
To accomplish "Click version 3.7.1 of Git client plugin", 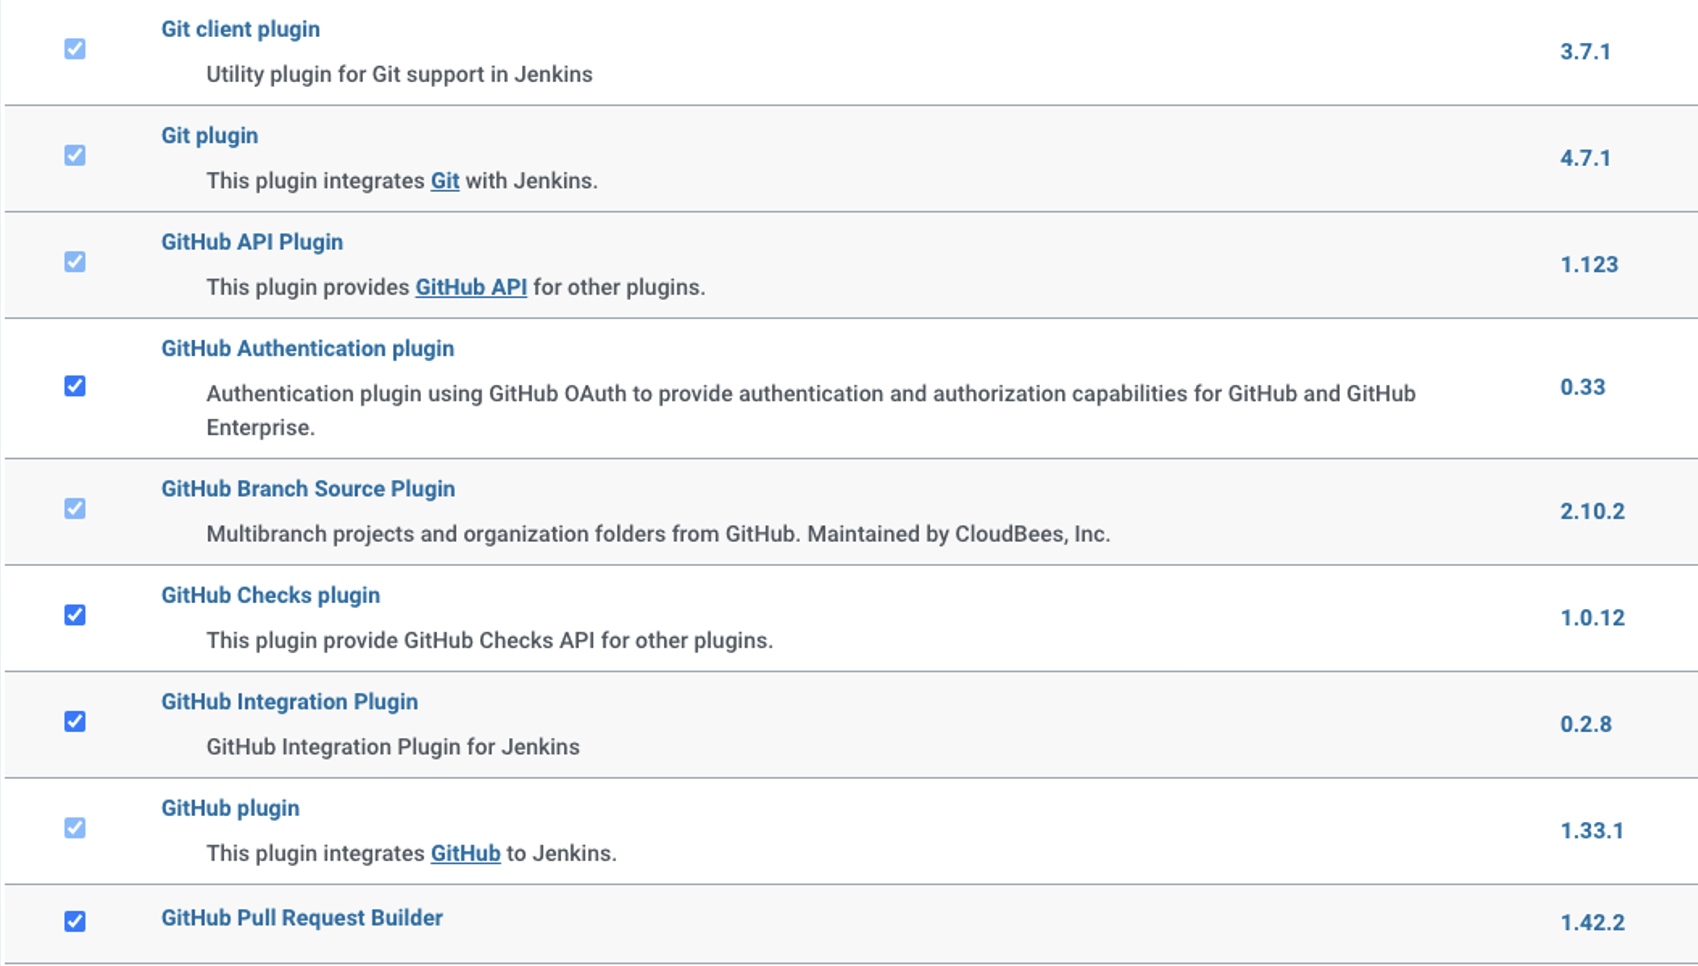I will click(1586, 52).
